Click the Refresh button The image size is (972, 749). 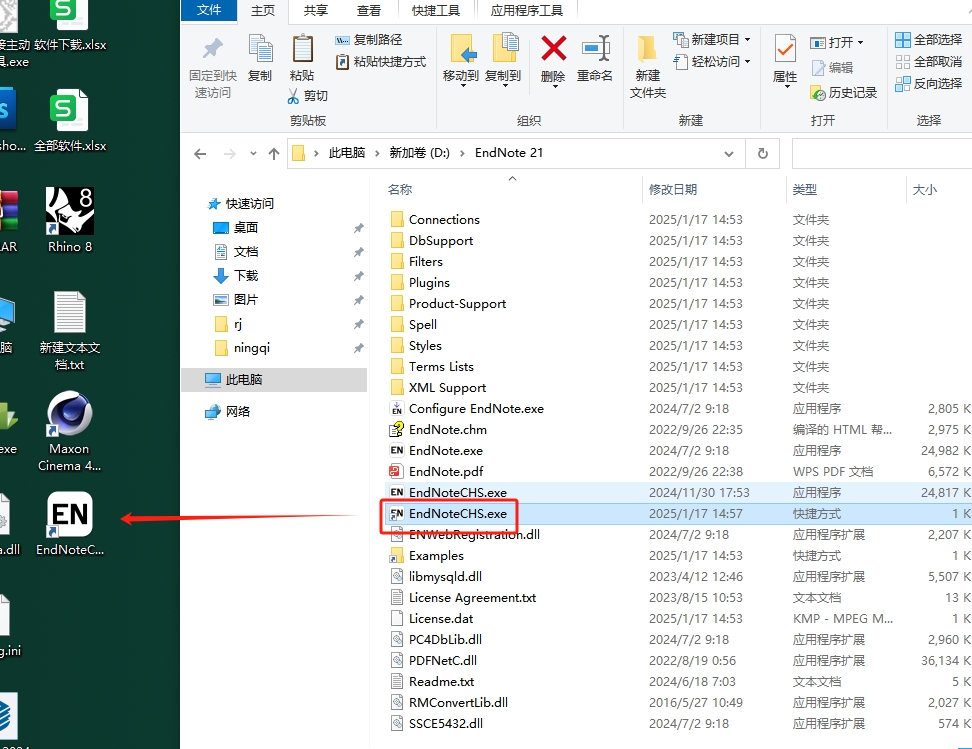pos(762,153)
